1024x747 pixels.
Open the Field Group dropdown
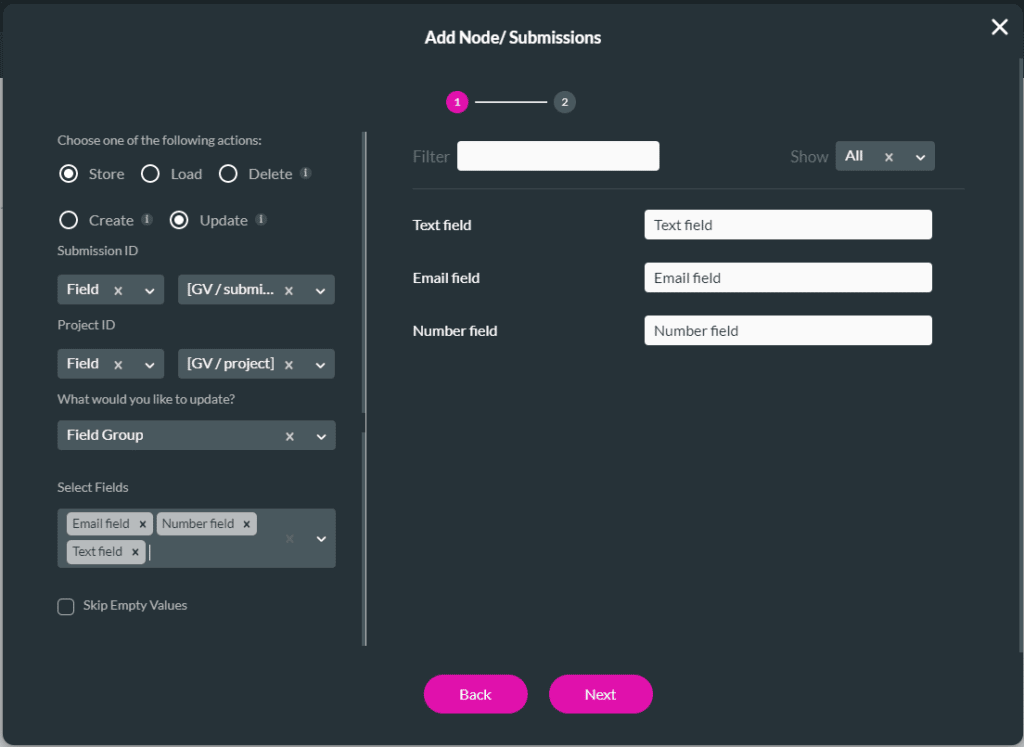tap(321, 436)
